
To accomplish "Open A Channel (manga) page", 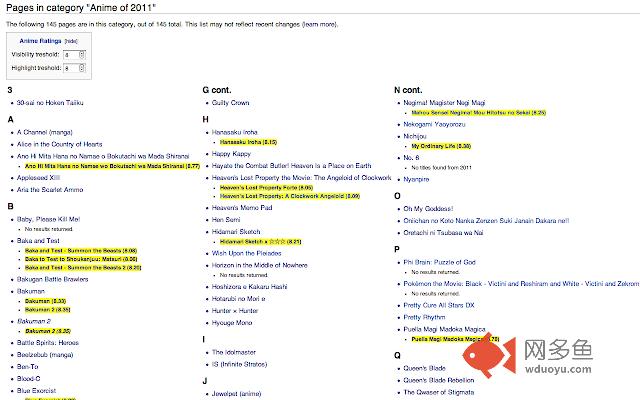I will pyautogui.click(x=44, y=132).
